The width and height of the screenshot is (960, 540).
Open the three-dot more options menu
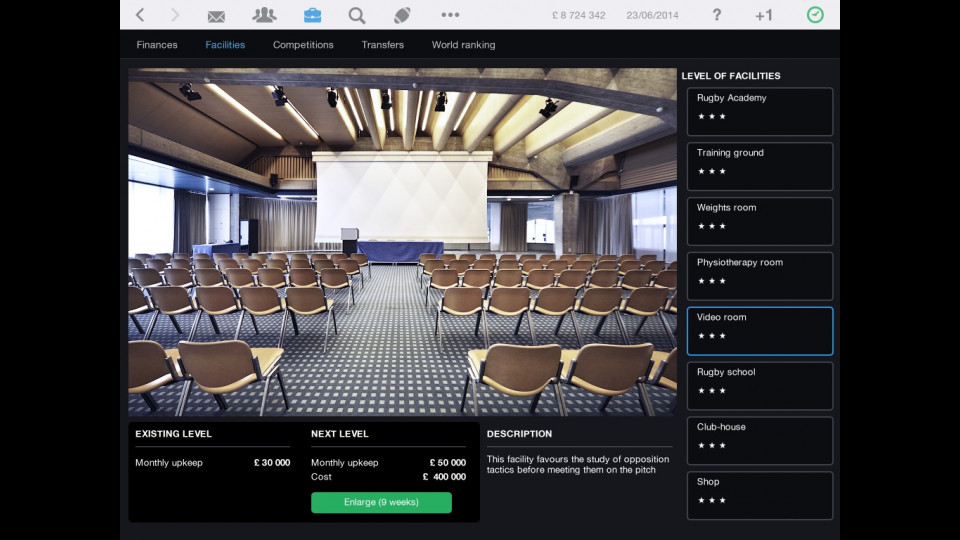pyautogui.click(x=450, y=15)
